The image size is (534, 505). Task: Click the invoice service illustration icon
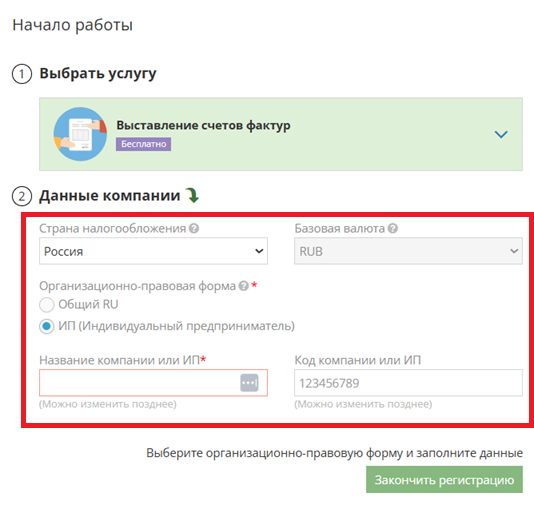tap(80, 134)
